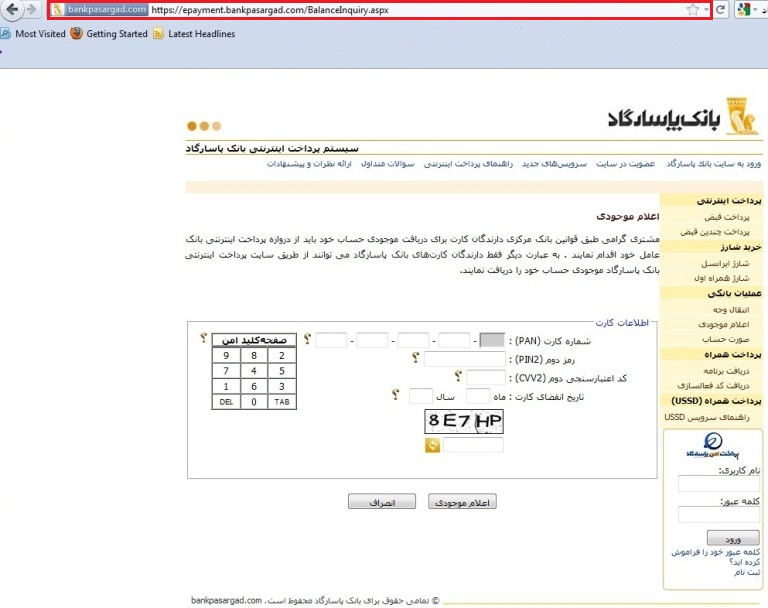Click the secure payment Pasargad logo

pyautogui.click(x=713, y=445)
